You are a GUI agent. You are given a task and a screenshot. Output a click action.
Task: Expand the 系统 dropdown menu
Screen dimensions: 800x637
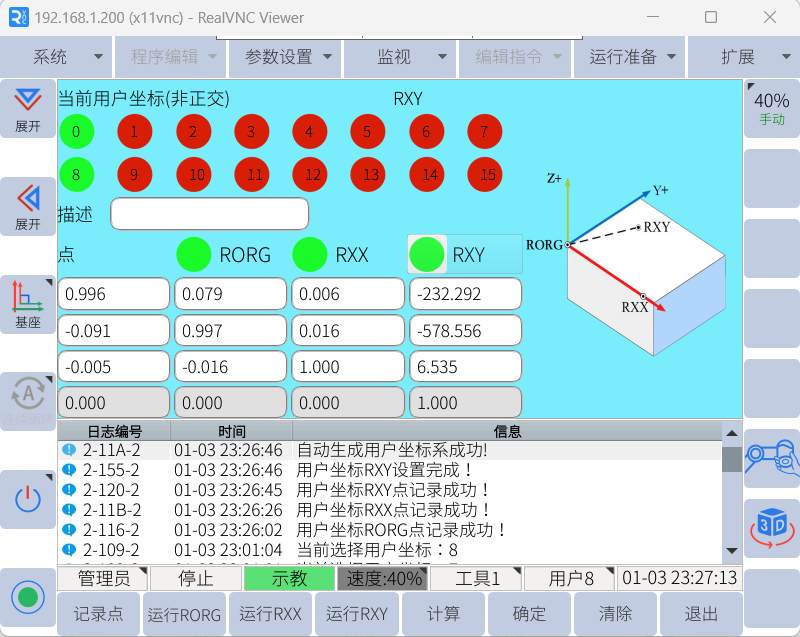(x=57, y=57)
